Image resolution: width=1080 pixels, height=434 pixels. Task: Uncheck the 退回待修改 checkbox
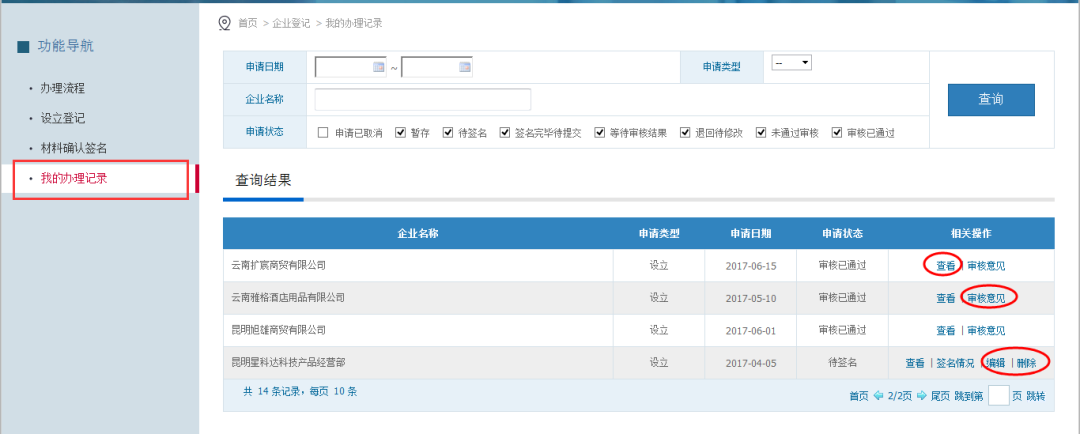pyautogui.click(x=685, y=133)
